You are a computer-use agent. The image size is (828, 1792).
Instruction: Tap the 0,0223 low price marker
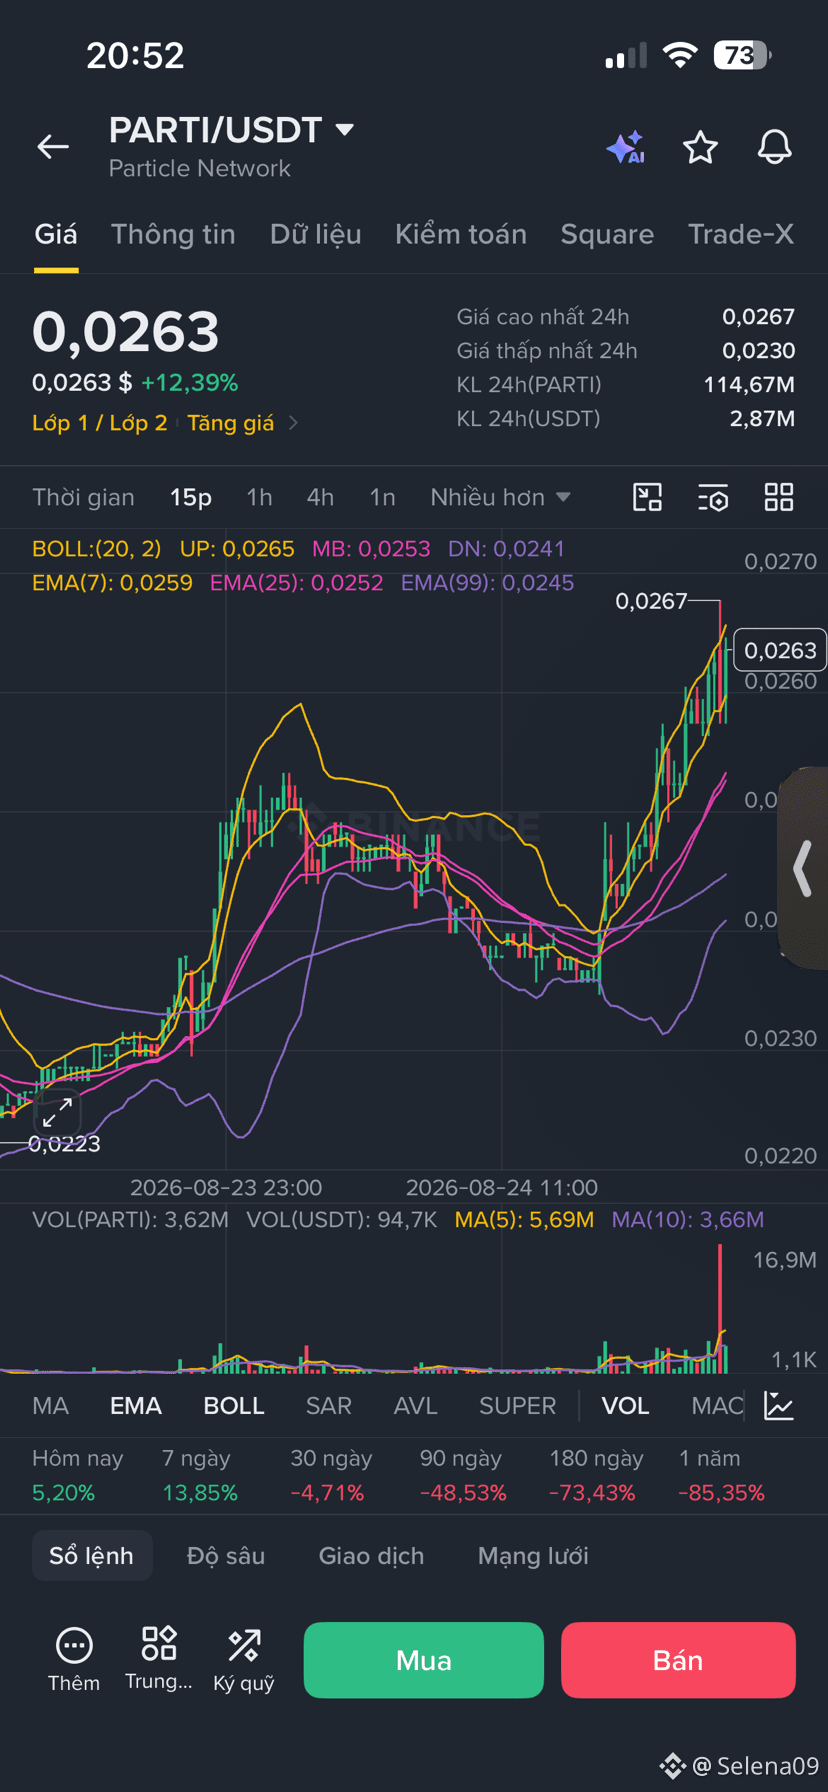coord(64,1144)
